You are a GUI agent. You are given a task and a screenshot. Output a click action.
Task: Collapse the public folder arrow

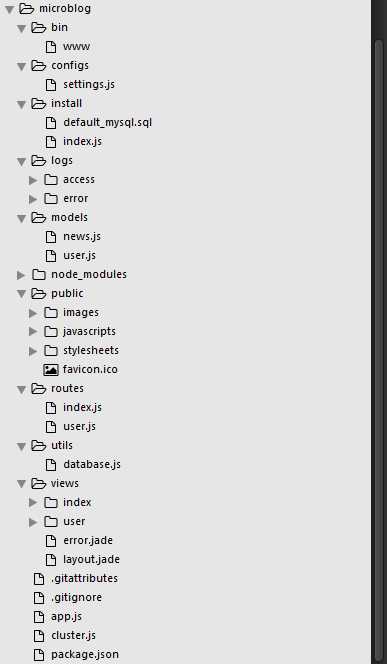(x=21, y=294)
